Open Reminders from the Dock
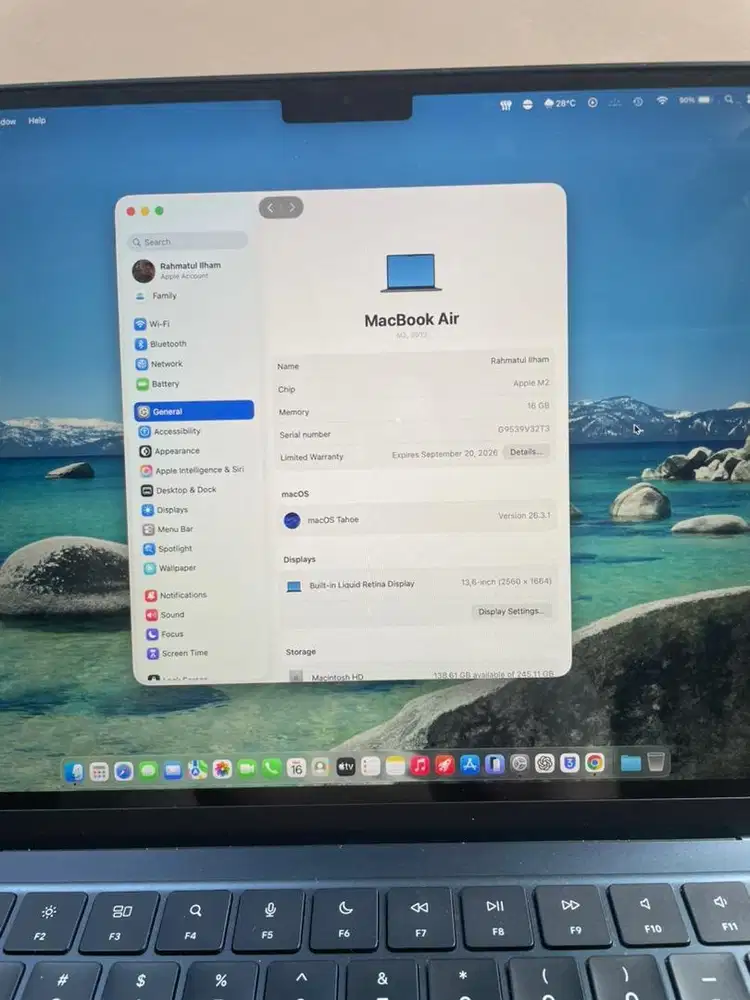This screenshot has width=750, height=1000. click(370, 766)
